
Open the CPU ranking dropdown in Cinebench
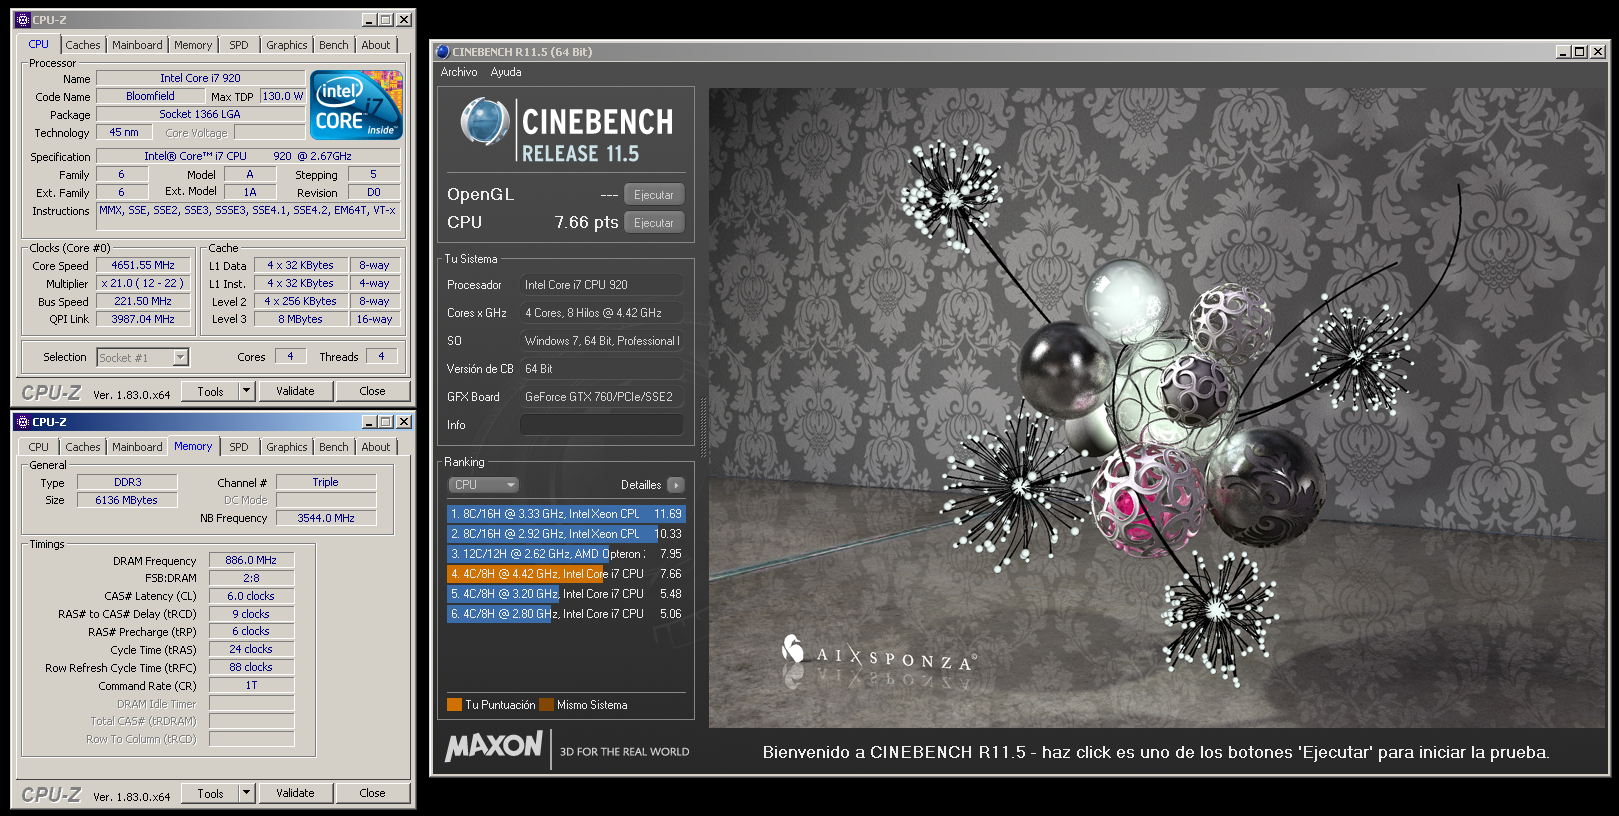coord(483,485)
